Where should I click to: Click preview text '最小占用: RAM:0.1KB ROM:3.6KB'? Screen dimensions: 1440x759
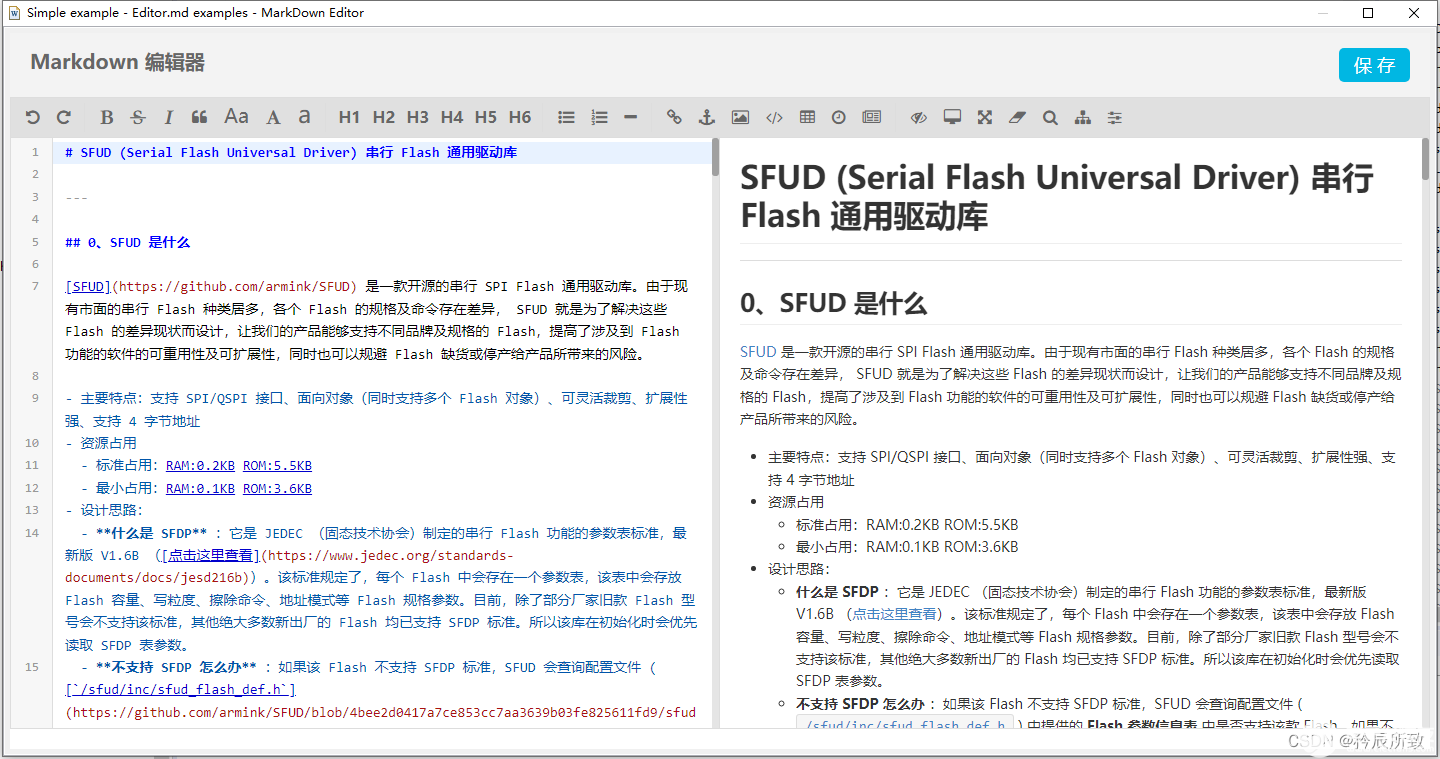click(x=907, y=547)
